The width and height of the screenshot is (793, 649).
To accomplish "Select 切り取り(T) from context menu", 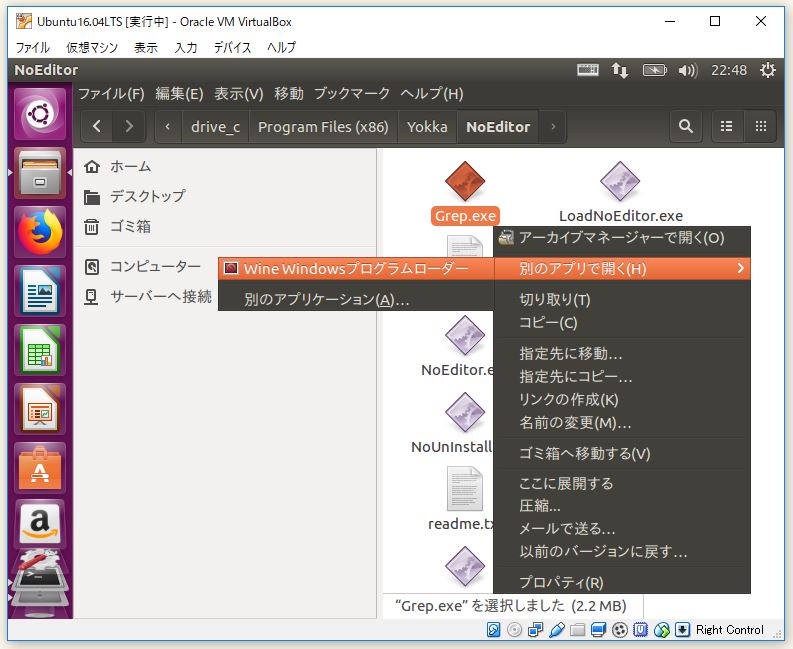I will tap(622, 300).
